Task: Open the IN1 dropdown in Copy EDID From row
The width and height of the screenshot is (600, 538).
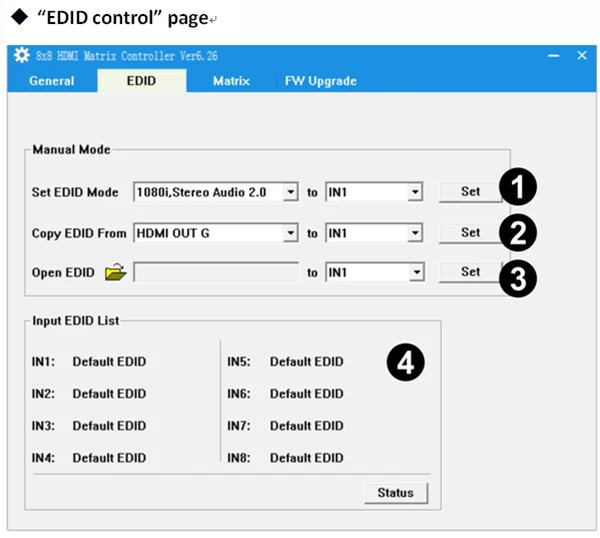Action: [415, 233]
